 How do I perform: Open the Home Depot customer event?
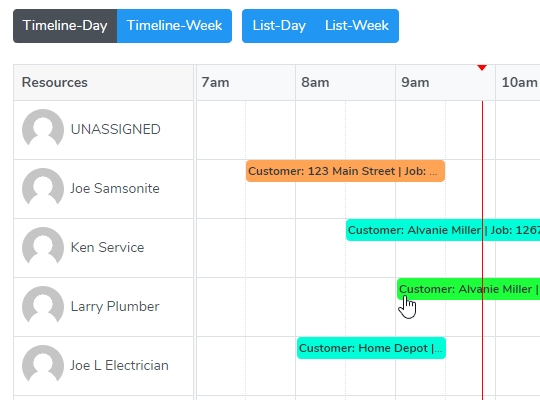(x=371, y=348)
